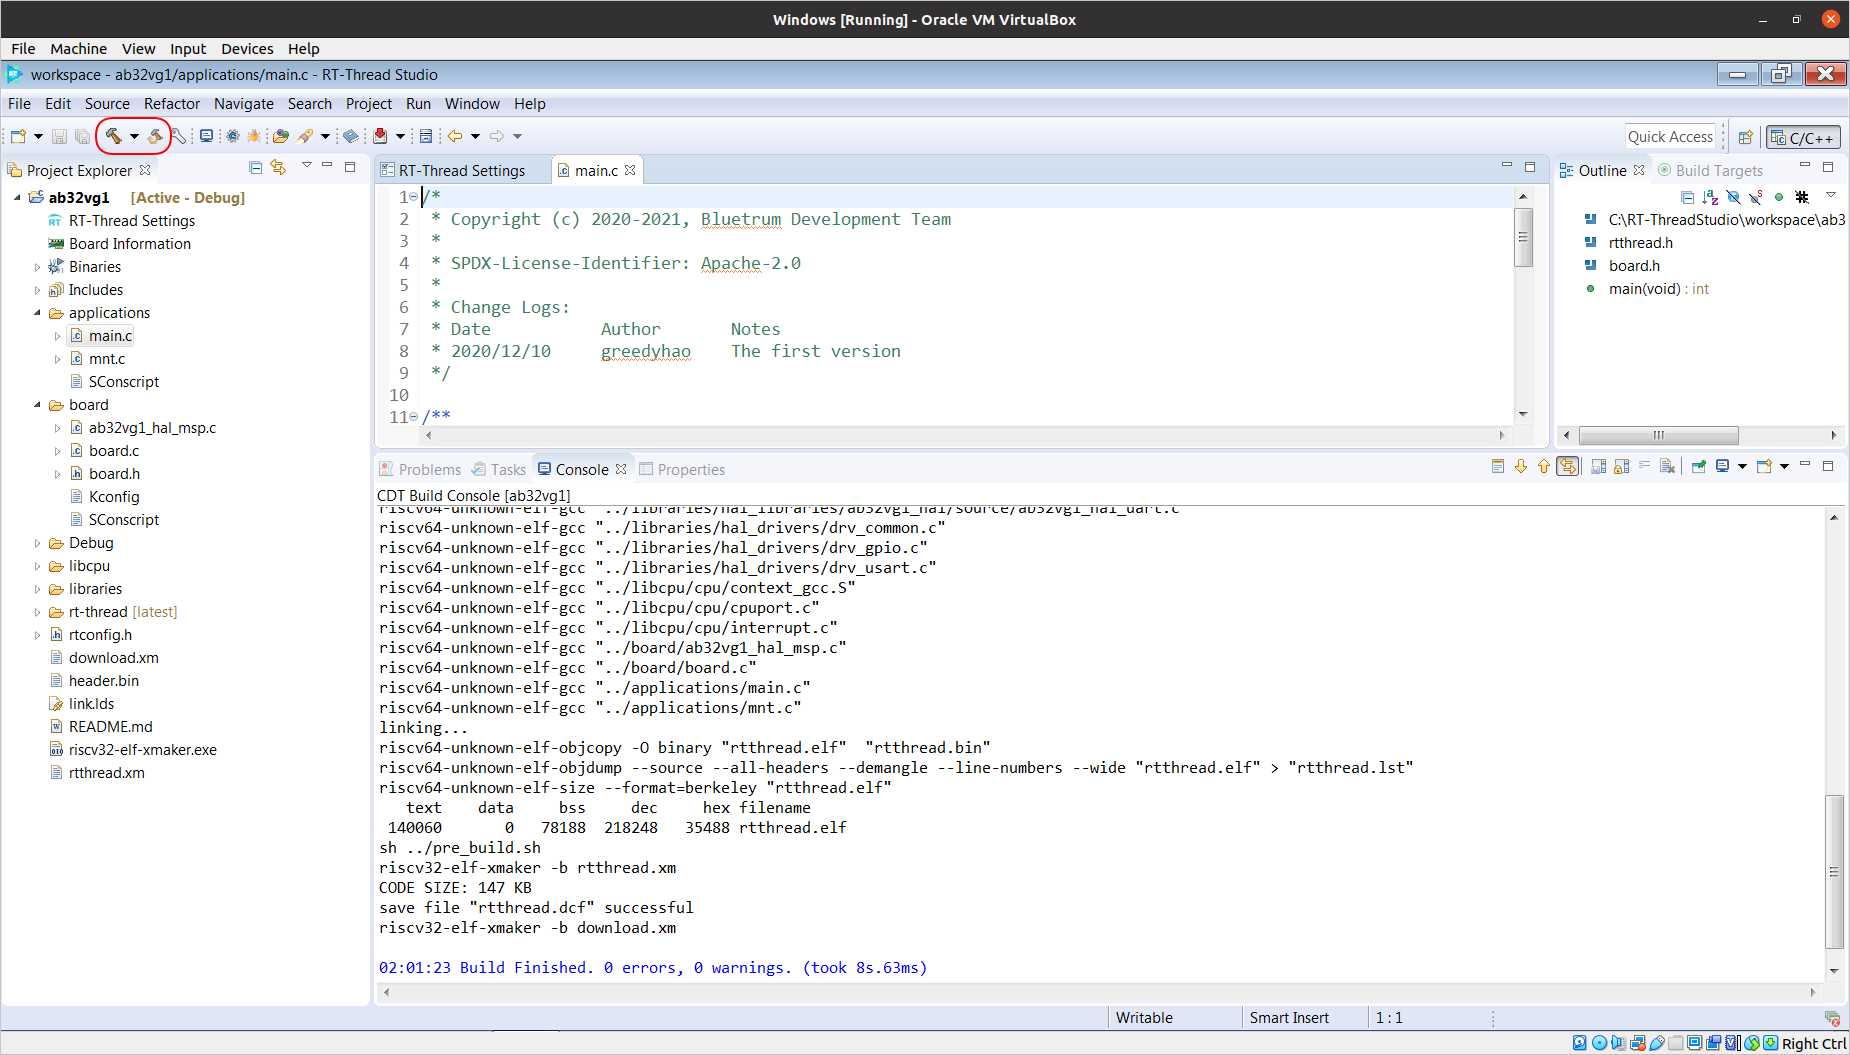Collapse all in Outline view
1850x1055 pixels.
[x=1687, y=197]
